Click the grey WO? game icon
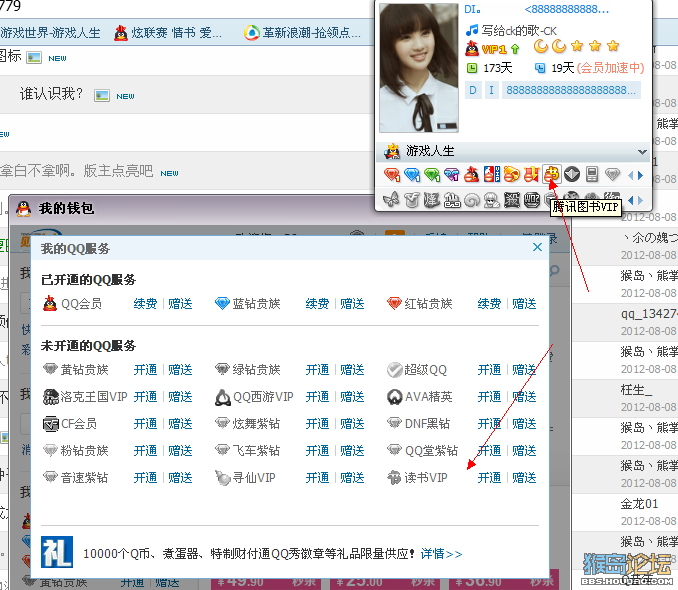 [x=531, y=200]
